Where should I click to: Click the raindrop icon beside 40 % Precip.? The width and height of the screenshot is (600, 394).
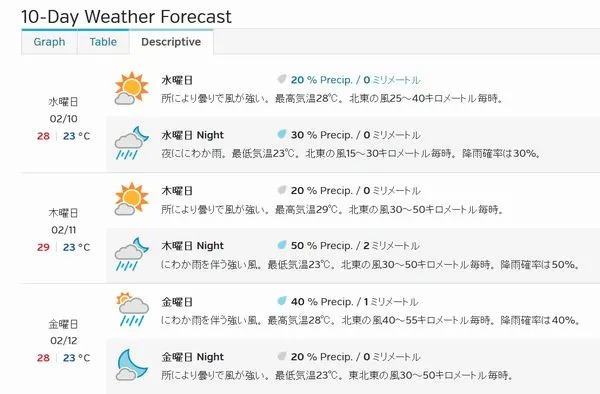click(282, 301)
